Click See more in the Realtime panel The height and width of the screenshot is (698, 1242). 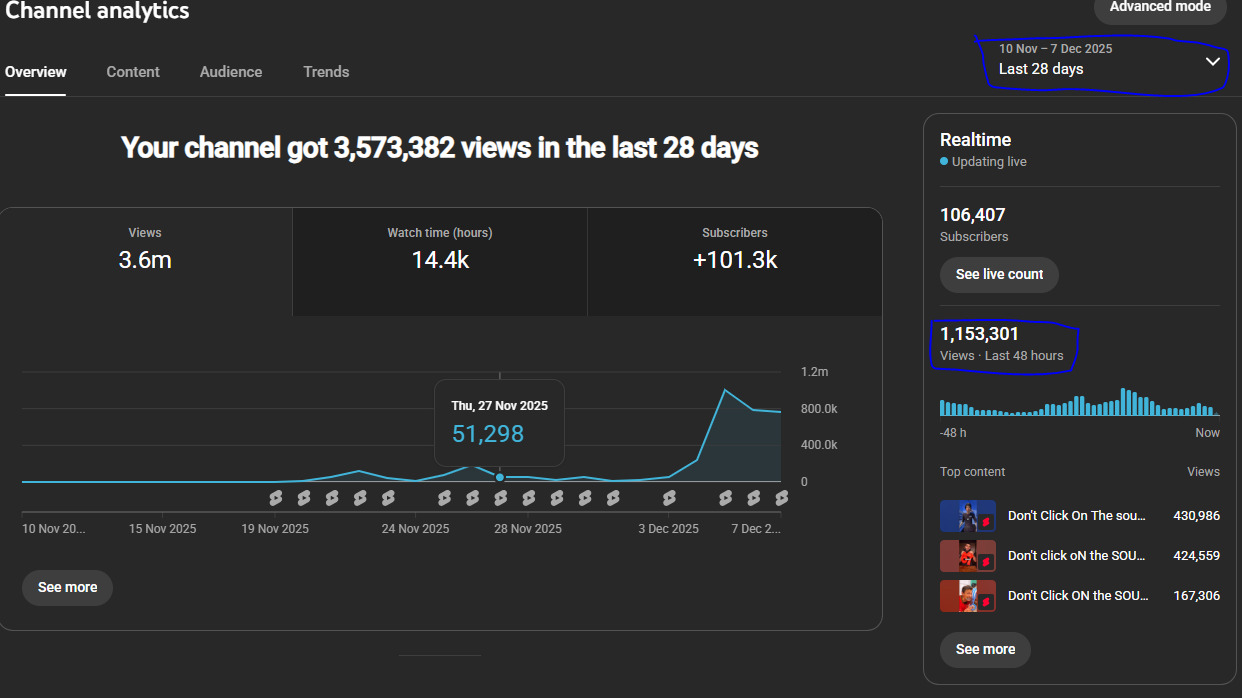(x=985, y=650)
